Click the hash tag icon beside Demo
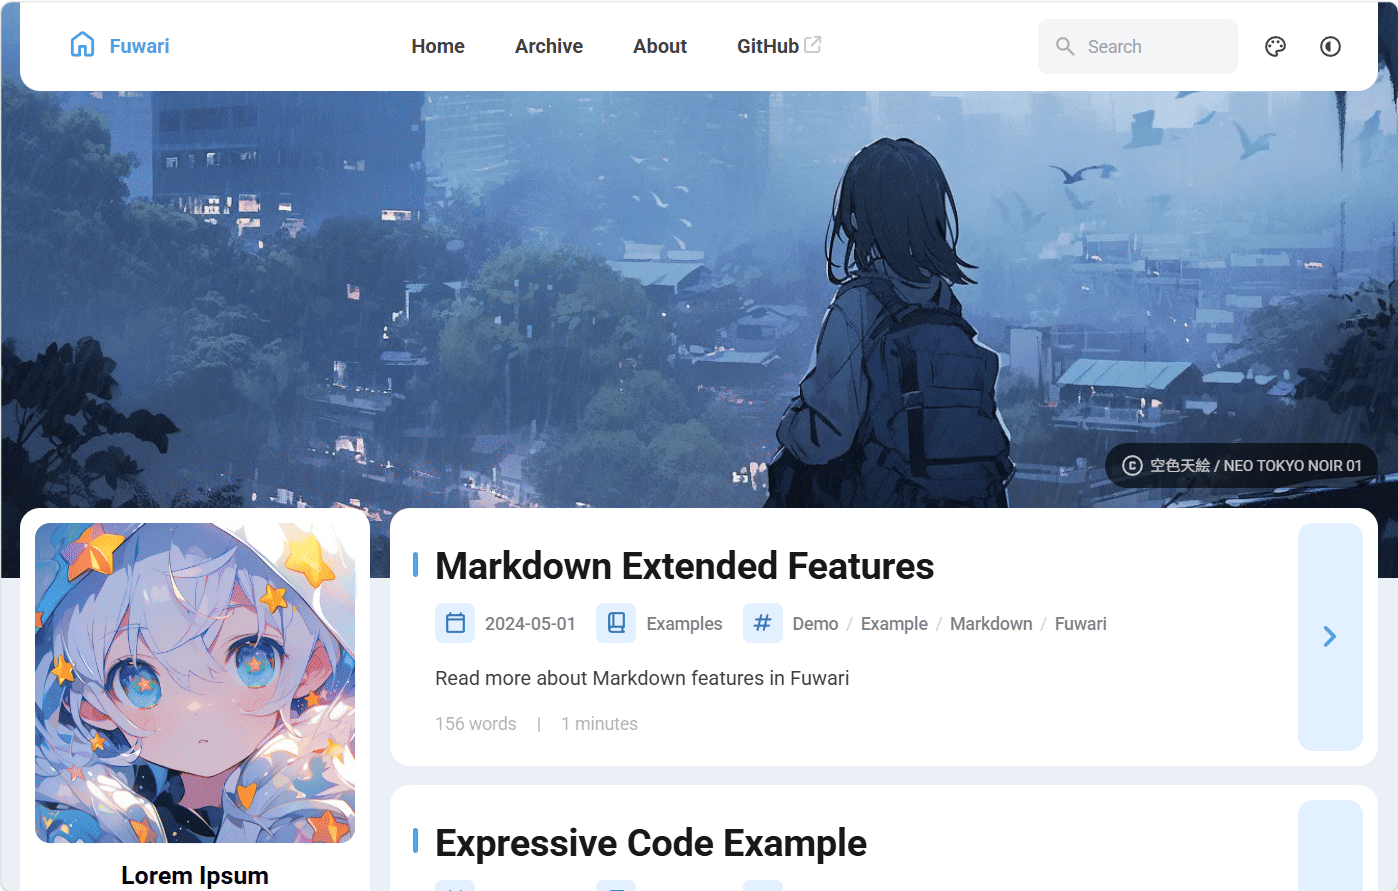This screenshot has width=1398, height=891. 762,623
